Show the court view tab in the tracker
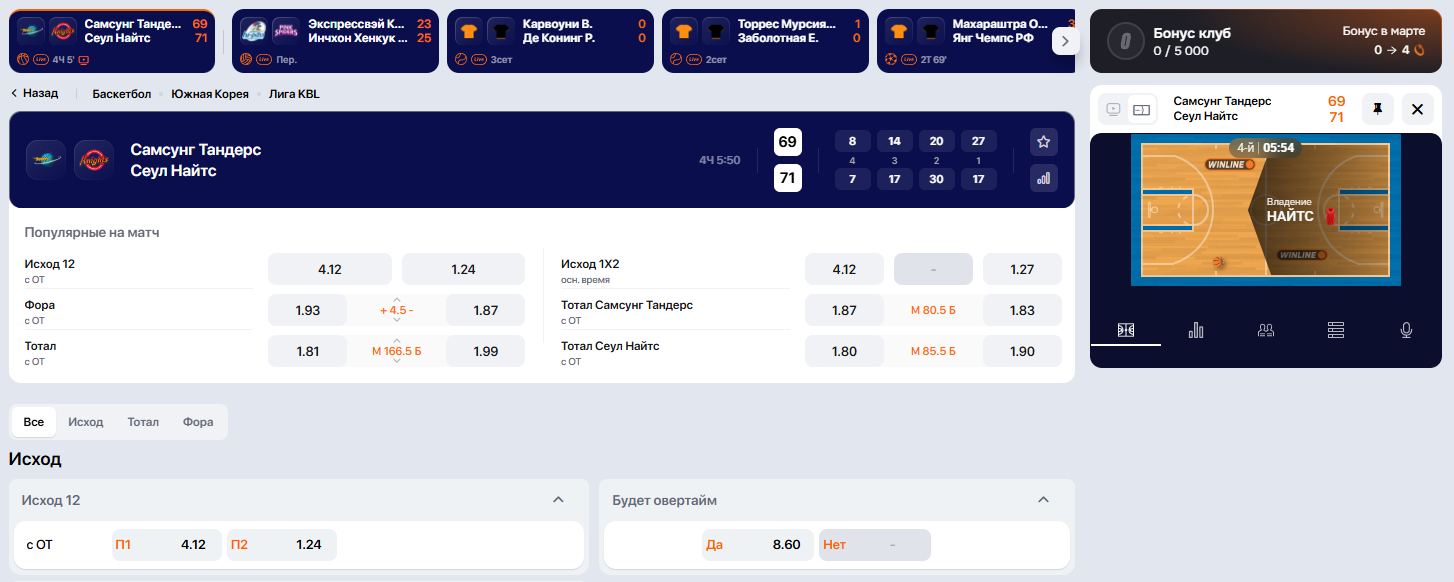The width and height of the screenshot is (1454, 582). point(1126,330)
